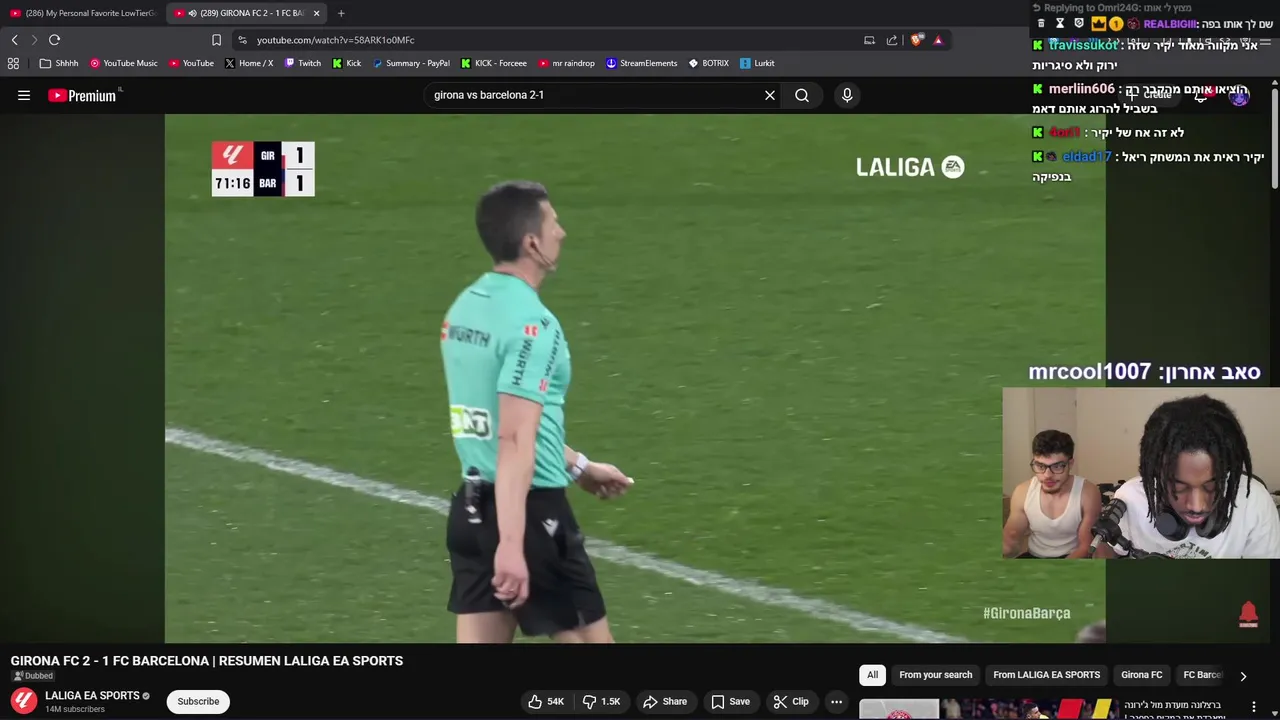1280x720 pixels.
Task: Open YouTube Music bookmark
Action: (124, 63)
